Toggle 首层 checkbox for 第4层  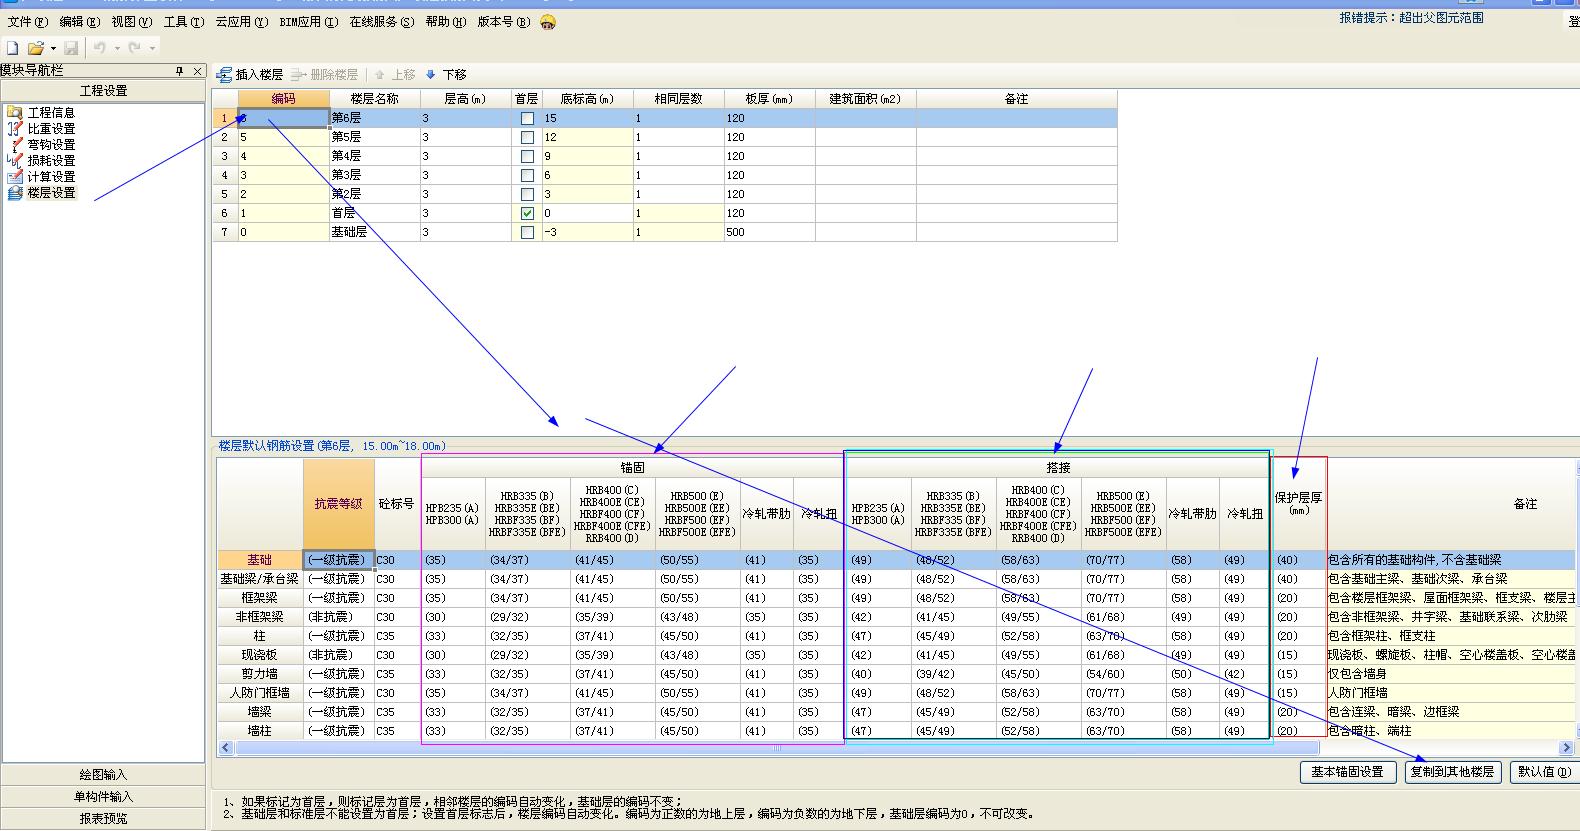(527, 156)
